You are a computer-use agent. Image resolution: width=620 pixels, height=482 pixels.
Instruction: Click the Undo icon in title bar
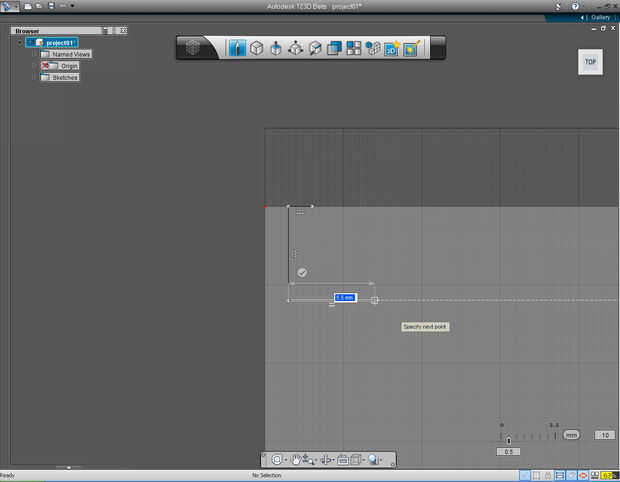(x=62, y=6)
